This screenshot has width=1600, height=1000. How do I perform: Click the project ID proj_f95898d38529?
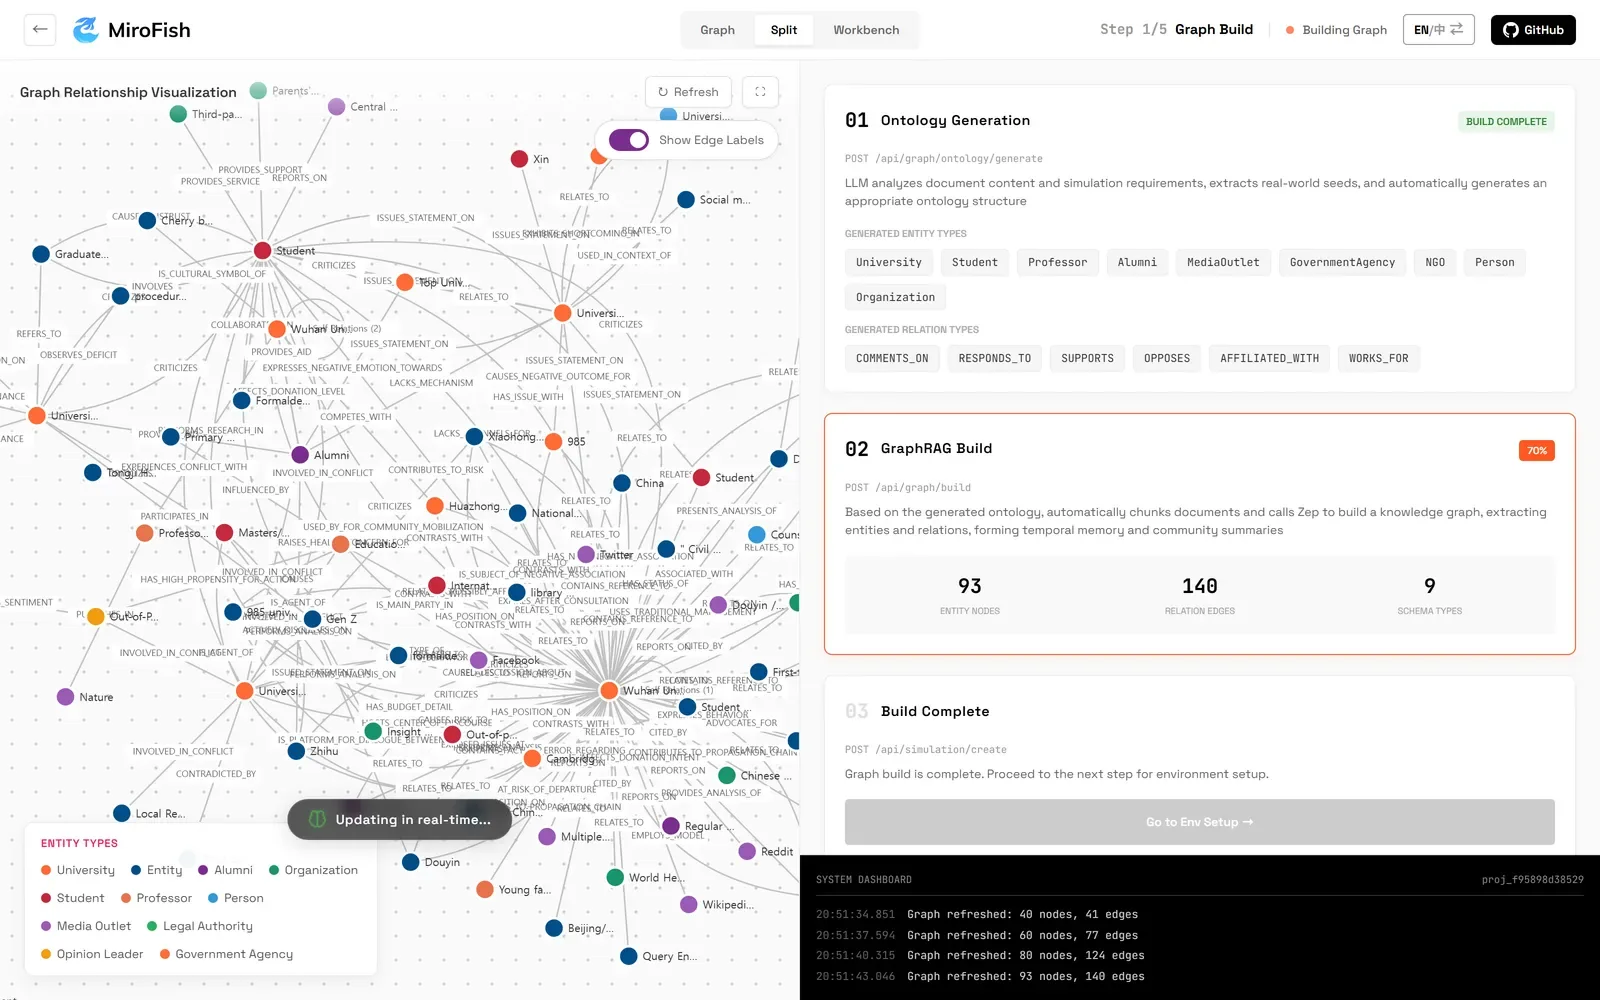click(x=1532, y=880)
